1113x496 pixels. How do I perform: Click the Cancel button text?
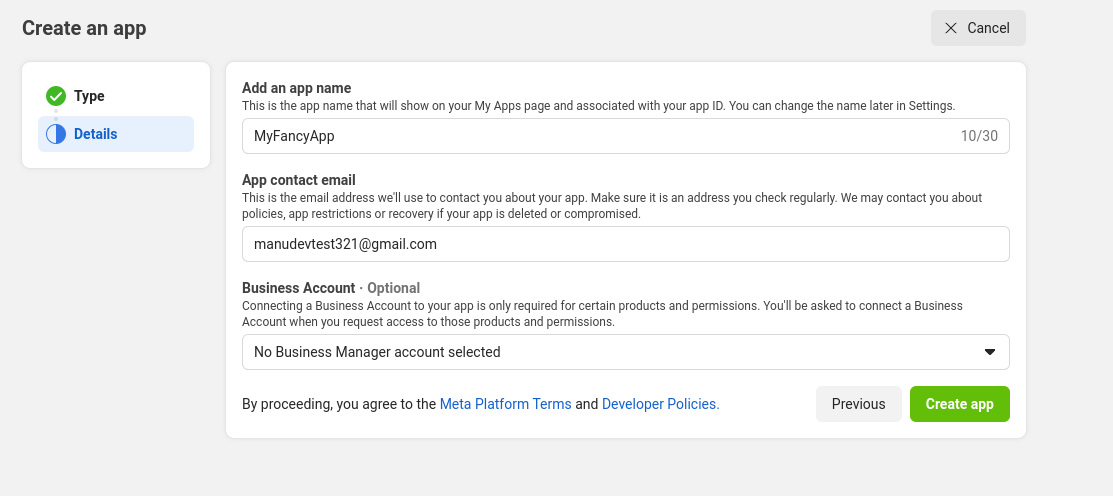988,28
